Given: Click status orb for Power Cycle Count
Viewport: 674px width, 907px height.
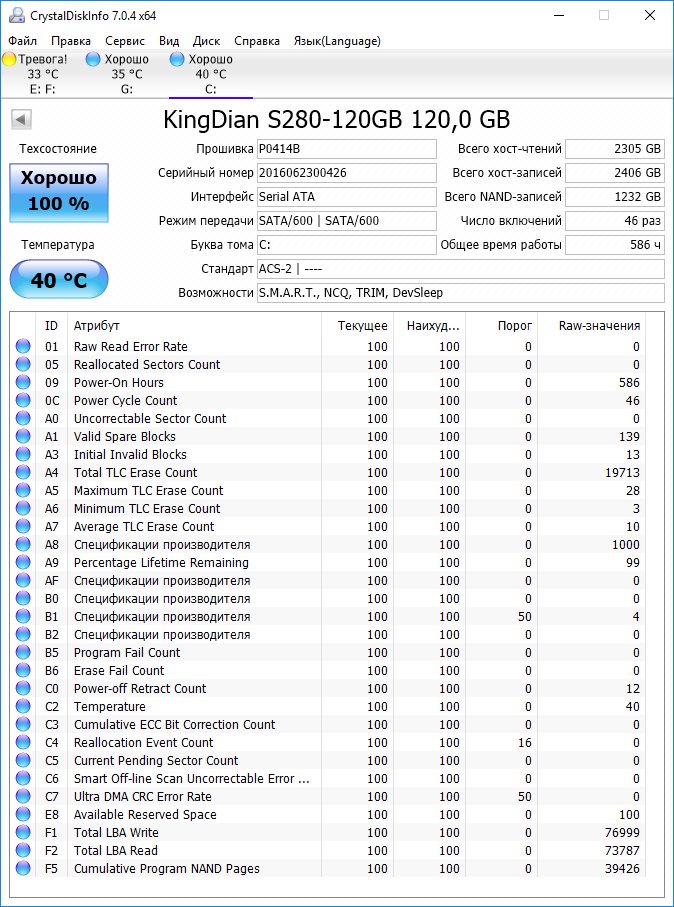Looking at the screenshot, I should click(x=23, y=400).
